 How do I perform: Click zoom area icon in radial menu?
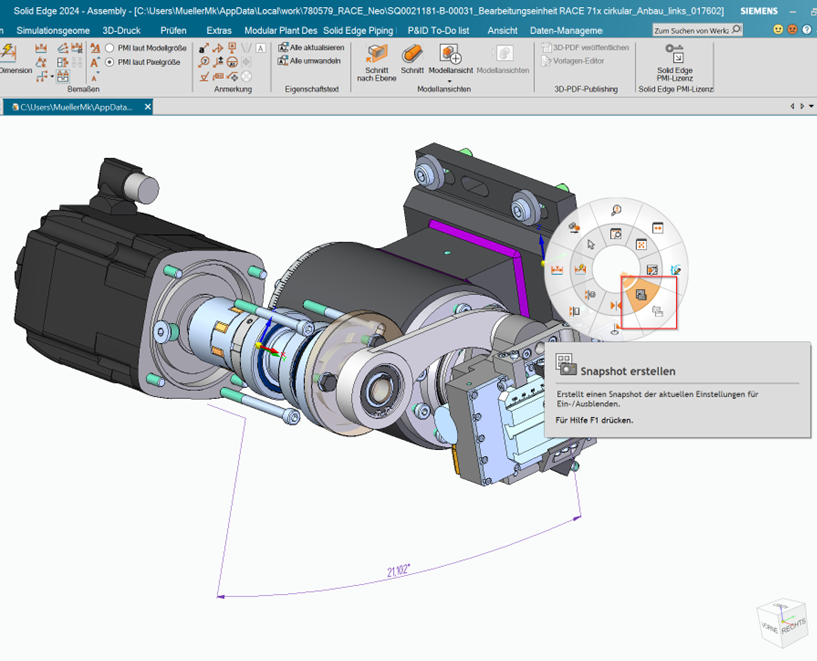click(x=616, y=234)
